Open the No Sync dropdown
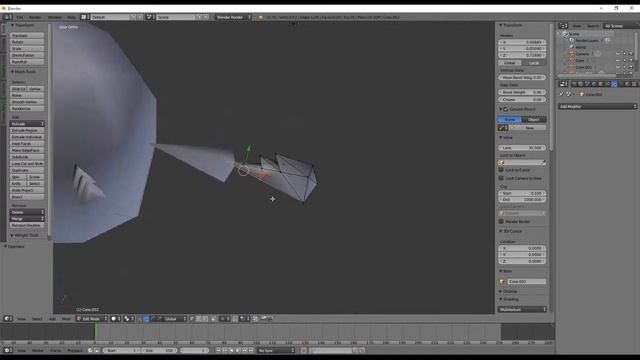 [x=276, y=350]
